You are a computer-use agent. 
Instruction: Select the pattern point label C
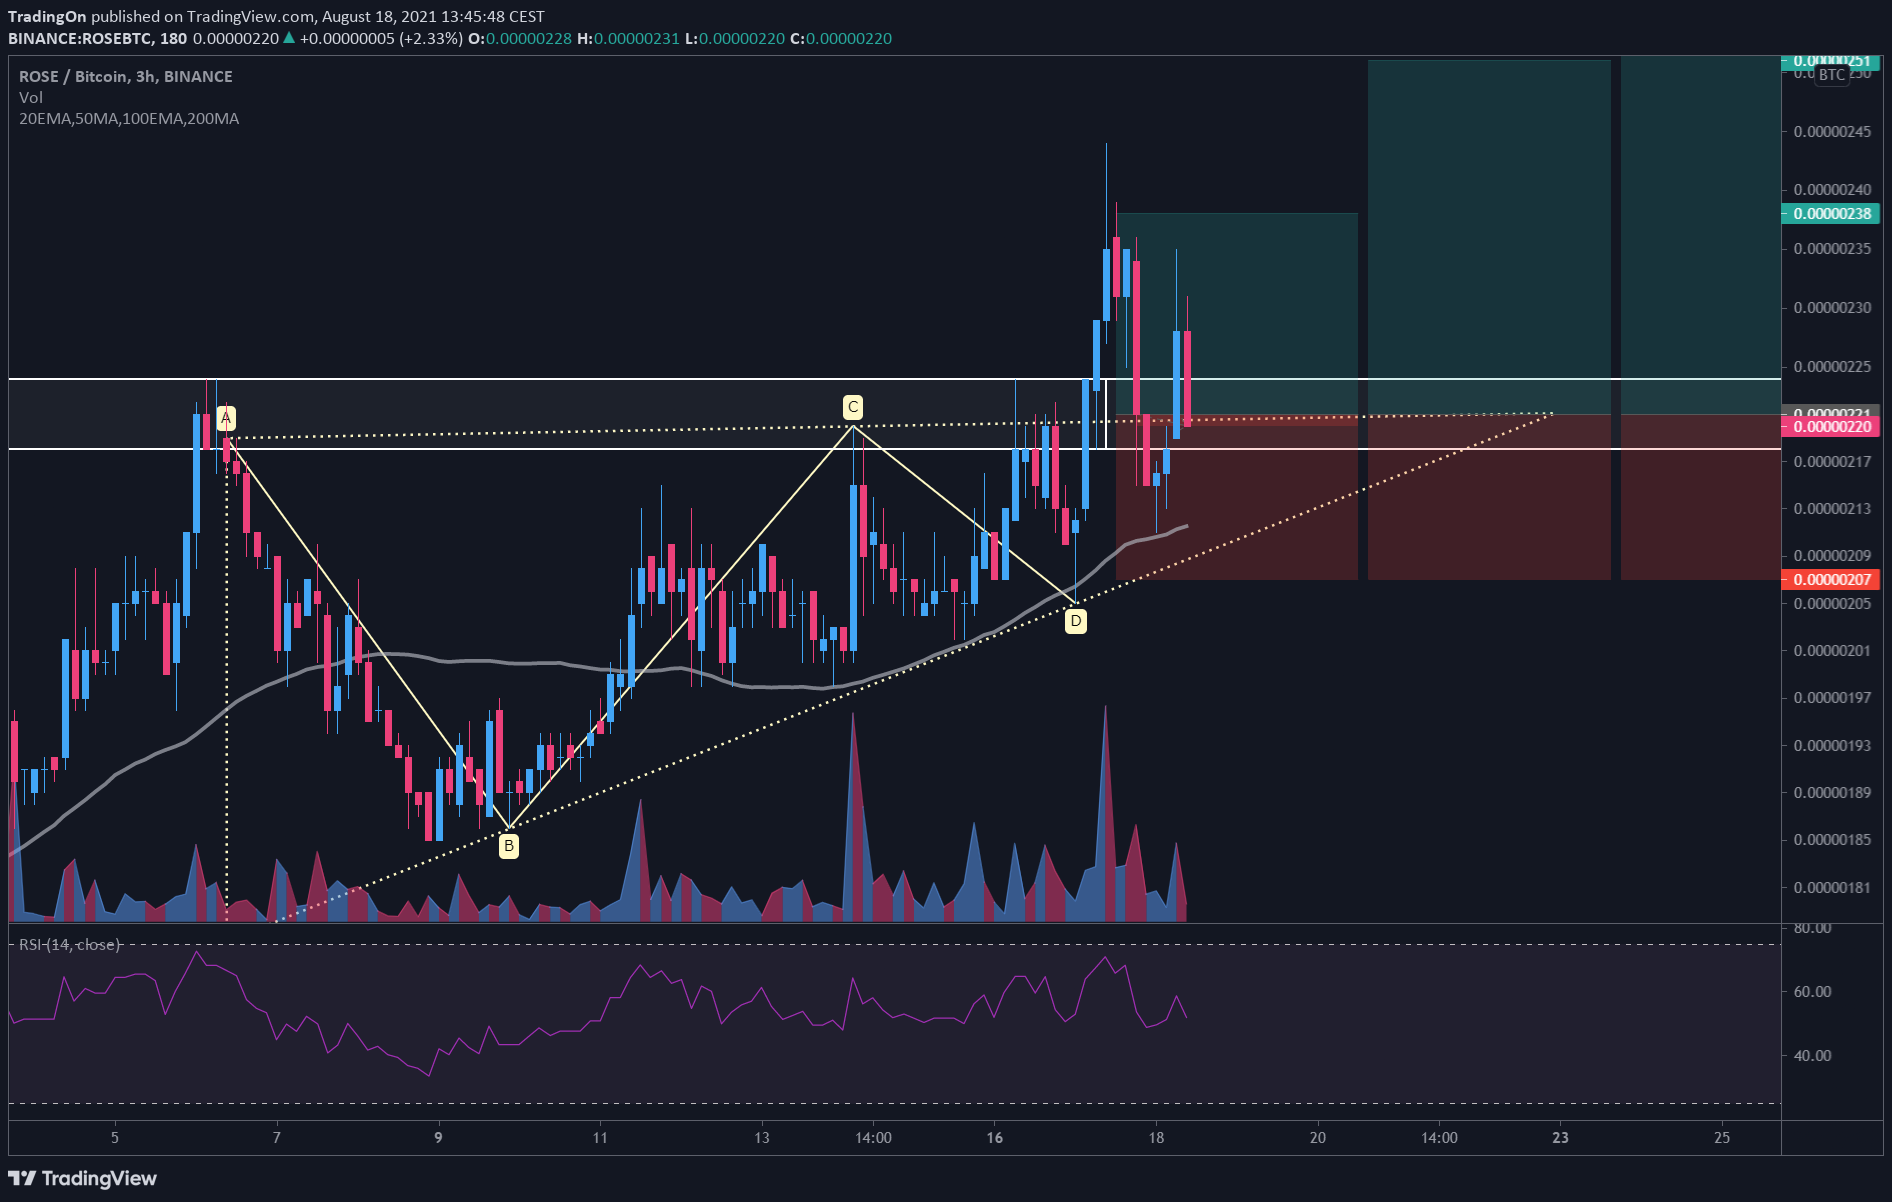853,407
